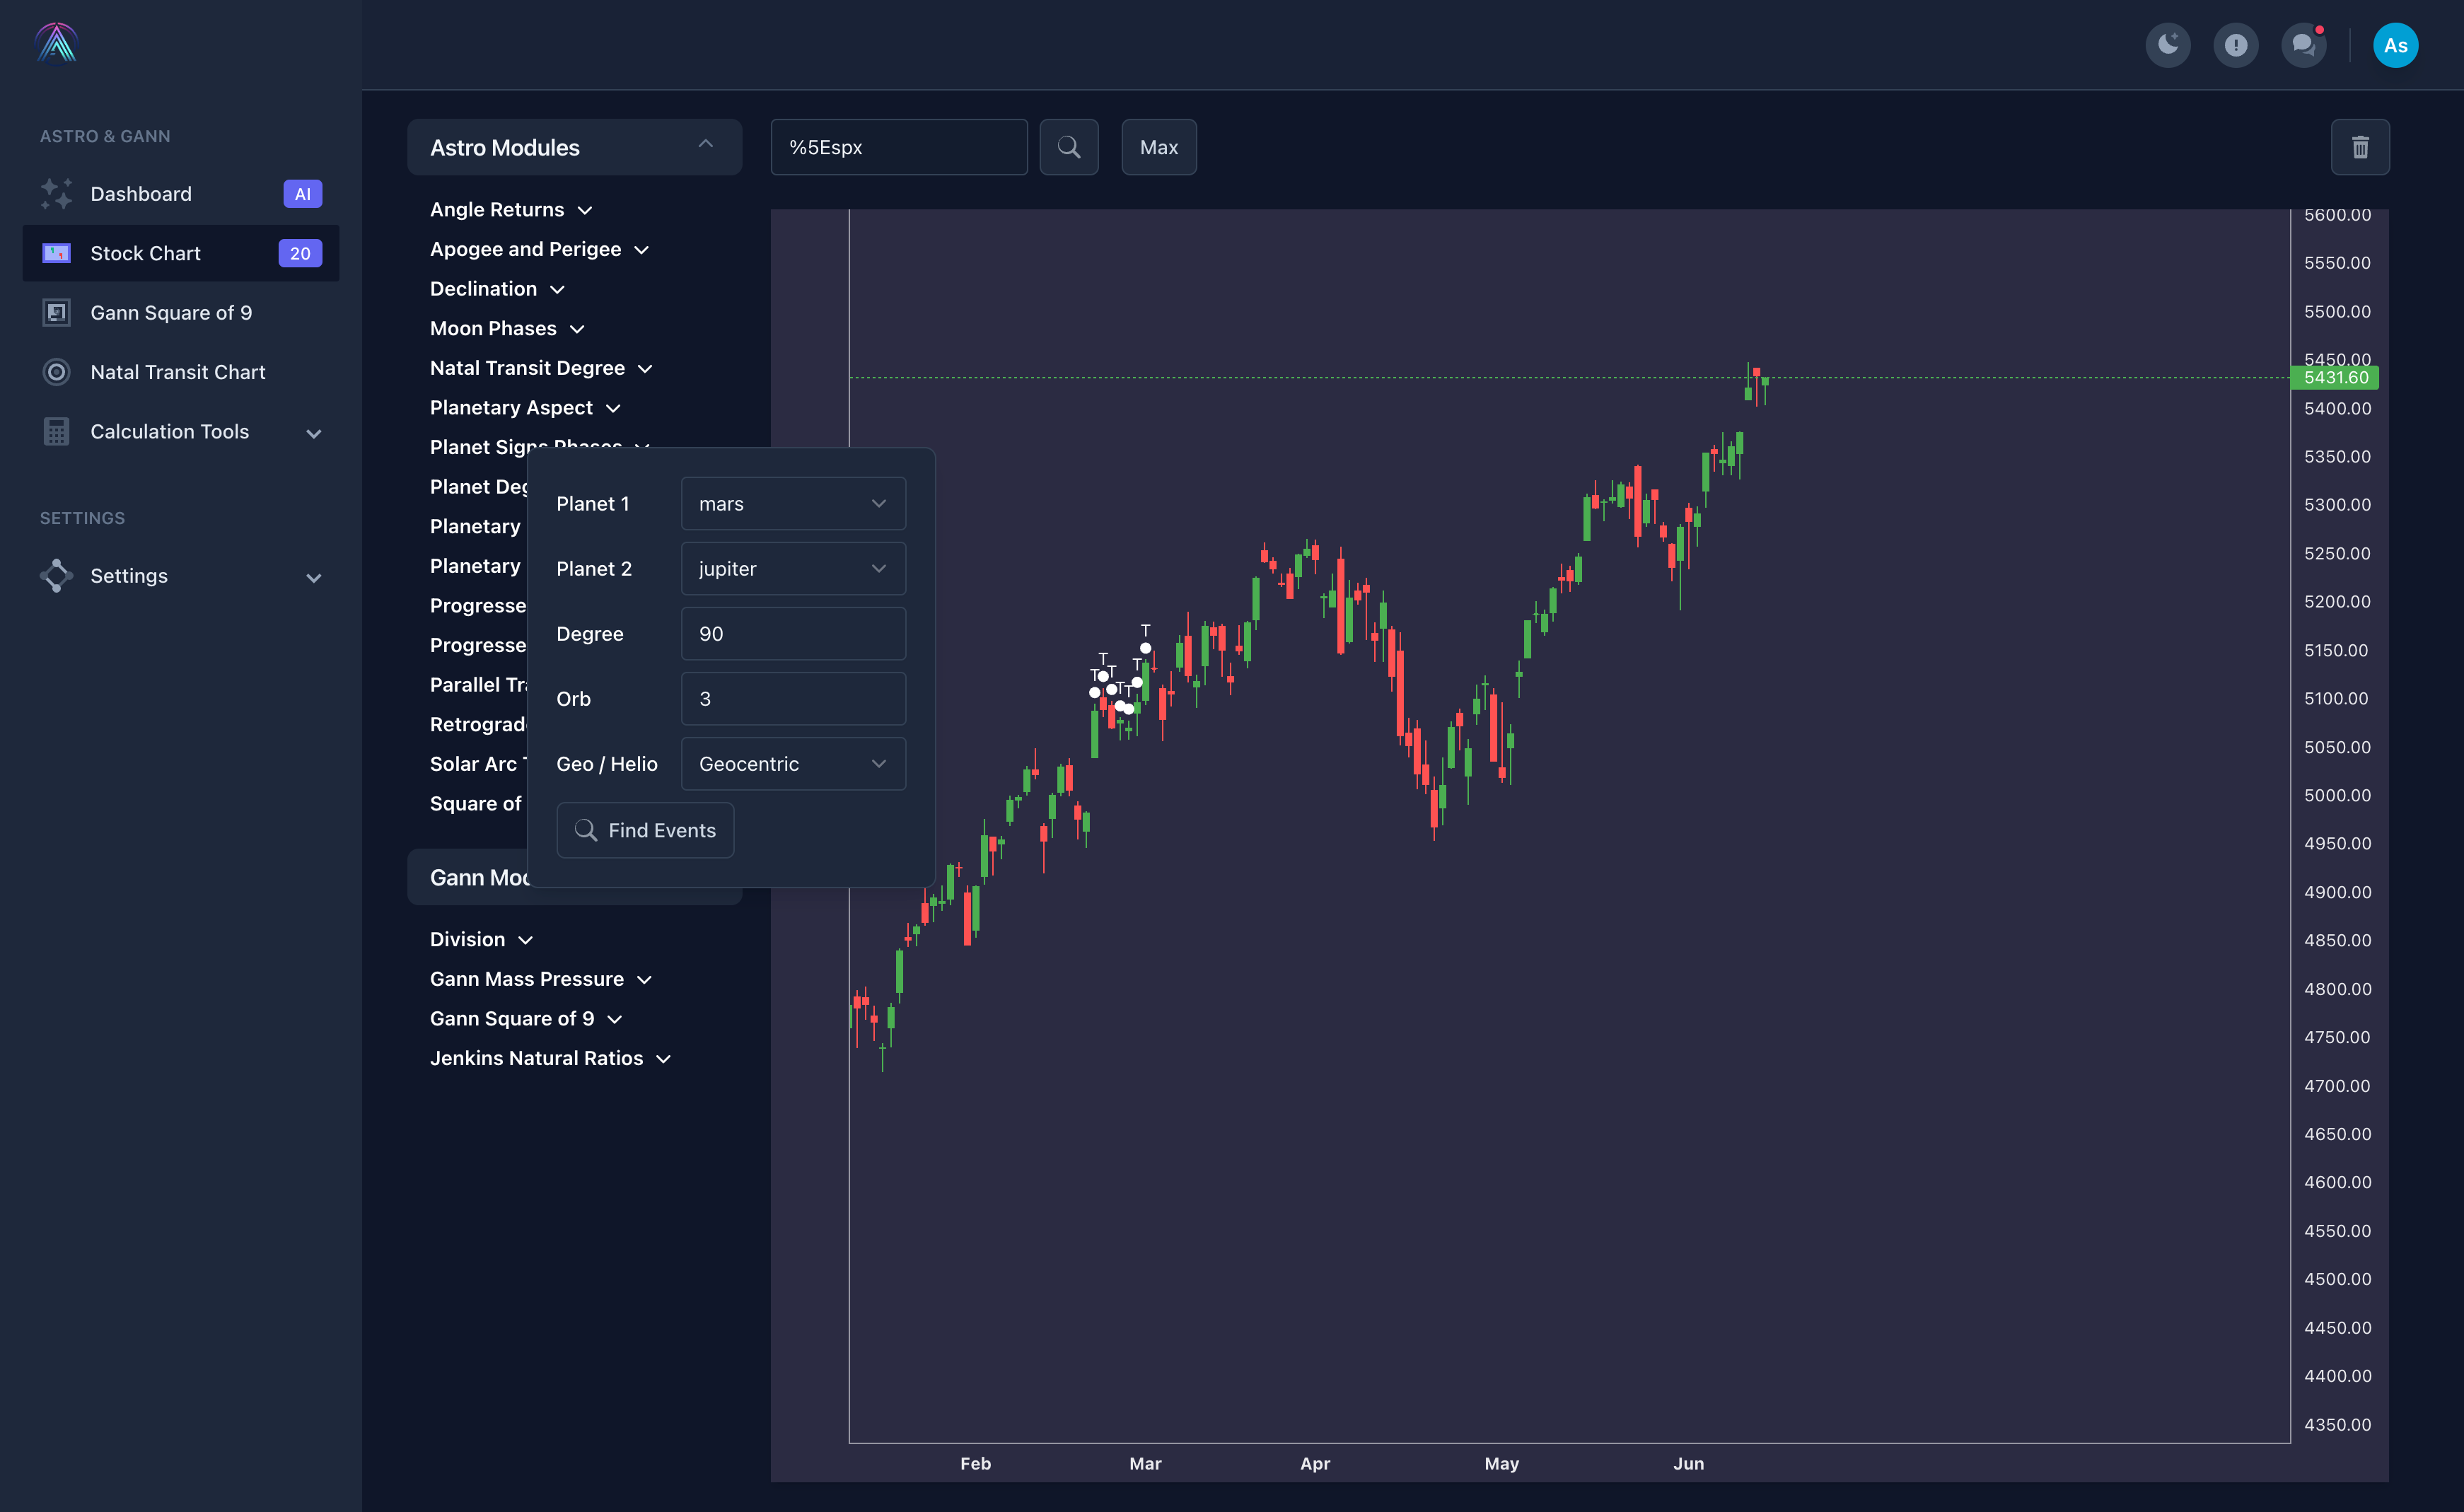Click the user avatar As
2464x1512 pixels.
click(2395, 45)
